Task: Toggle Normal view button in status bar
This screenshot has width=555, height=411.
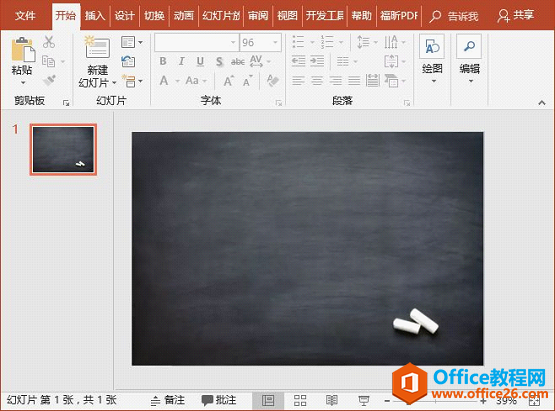Action: pyautogui.click(x=268, y=400)
